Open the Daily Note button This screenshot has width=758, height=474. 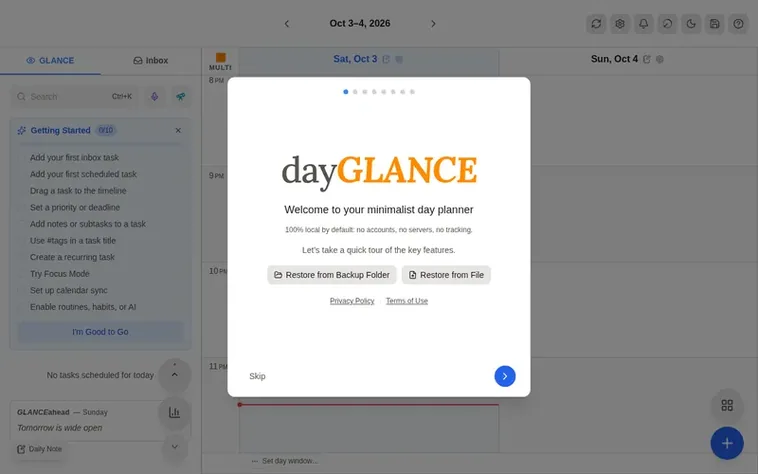point(40,449)
